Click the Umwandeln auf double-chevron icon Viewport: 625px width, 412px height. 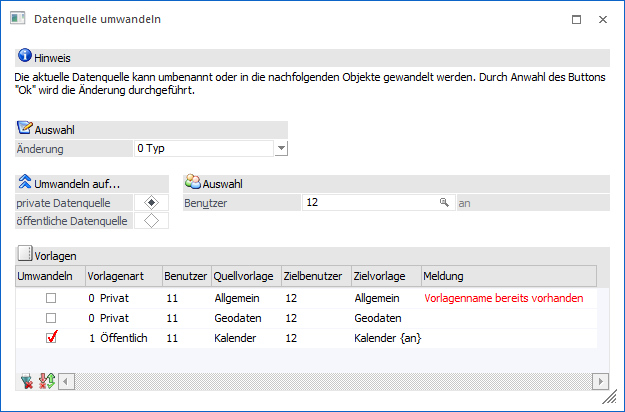[x=24, y=183]
